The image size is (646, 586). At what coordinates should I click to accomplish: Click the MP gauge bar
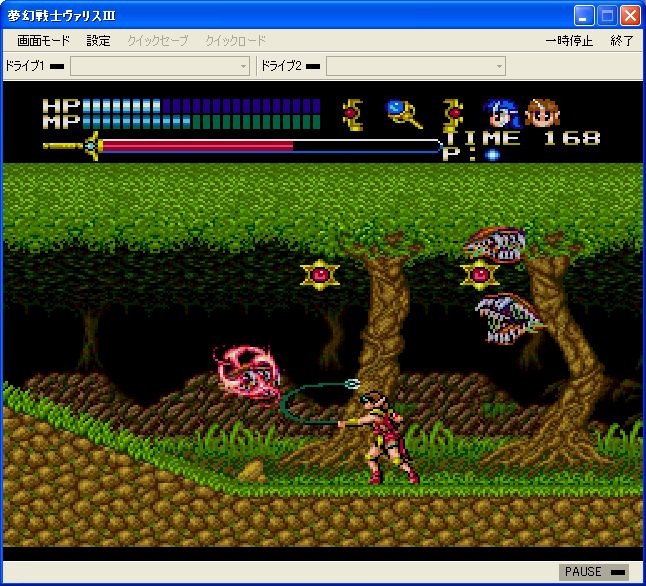(x=201, y=122)
